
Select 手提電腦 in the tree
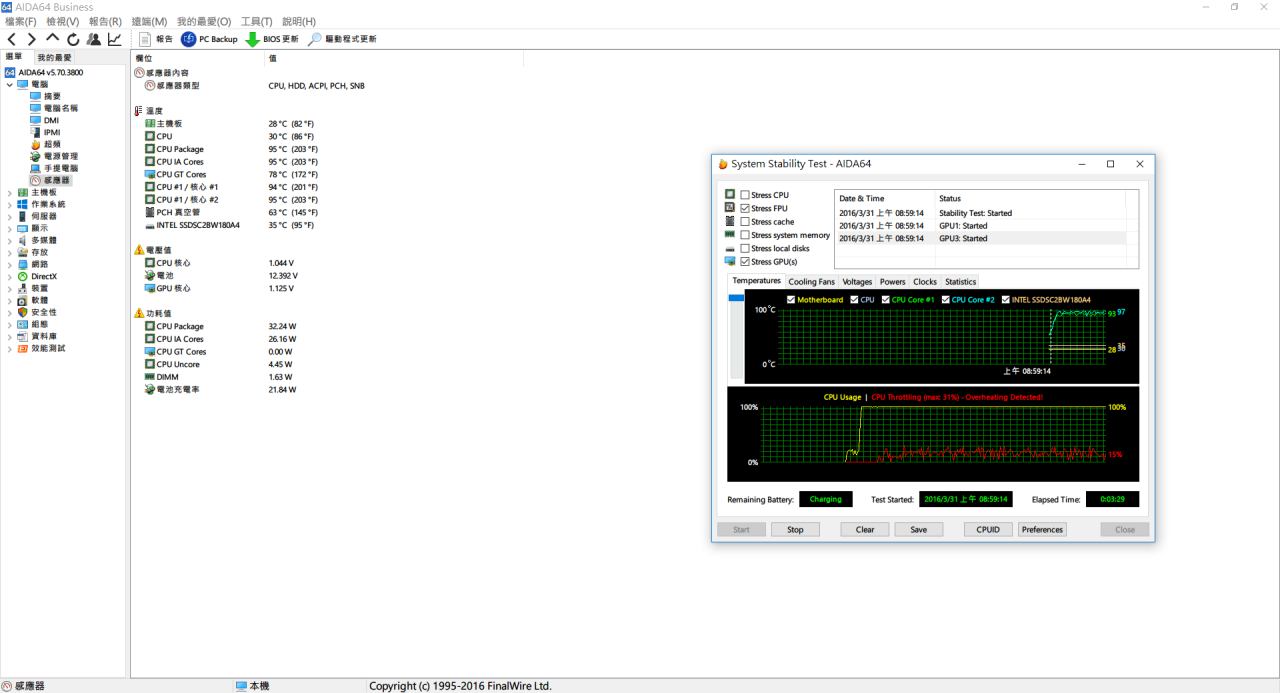(53, 168)
